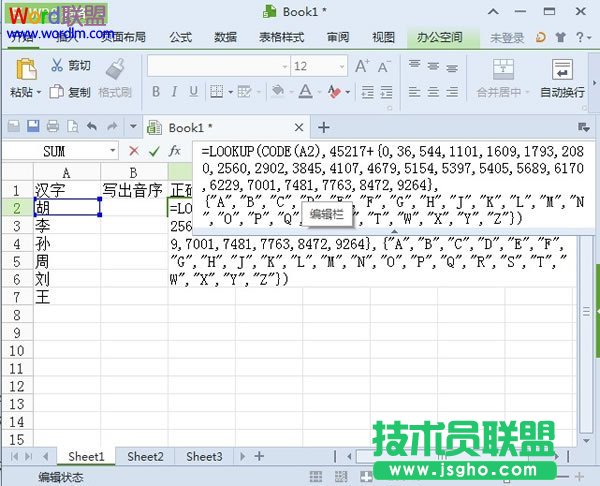Toggle Underline formatting
This screenshot has width=600, height=486.
(193, 92)
